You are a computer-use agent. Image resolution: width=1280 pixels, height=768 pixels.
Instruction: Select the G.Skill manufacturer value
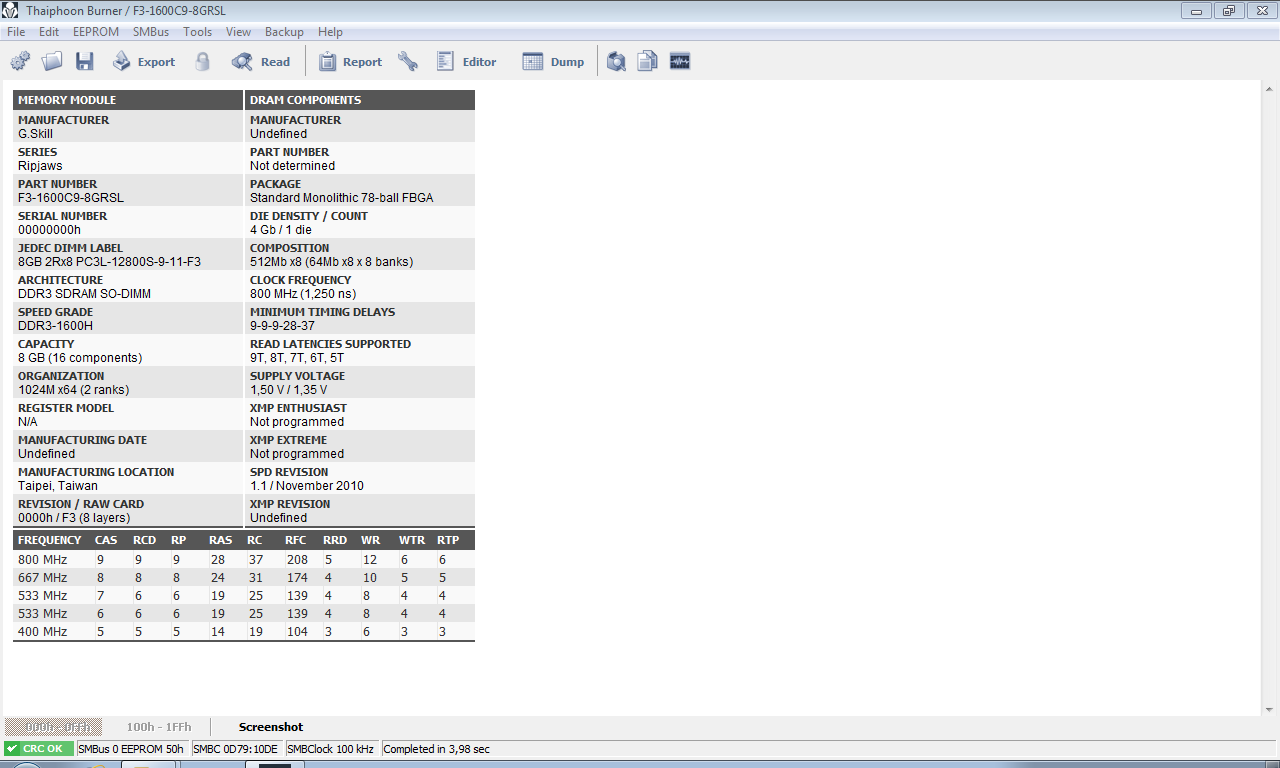click(x=36, y=134)
